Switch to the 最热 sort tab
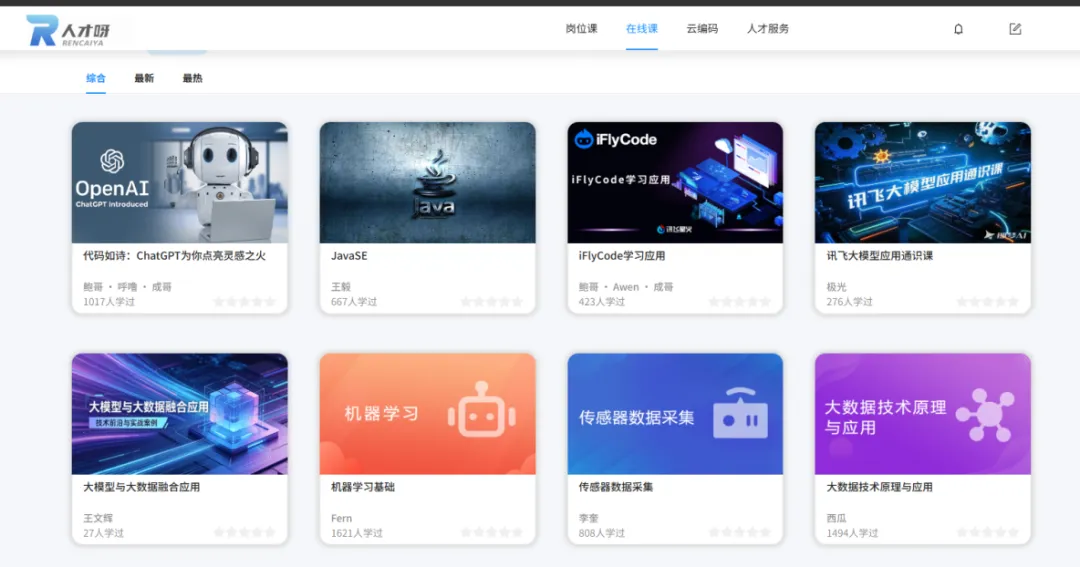The height and width of the screenshot is (567, 1080). [x=192, y=78]
